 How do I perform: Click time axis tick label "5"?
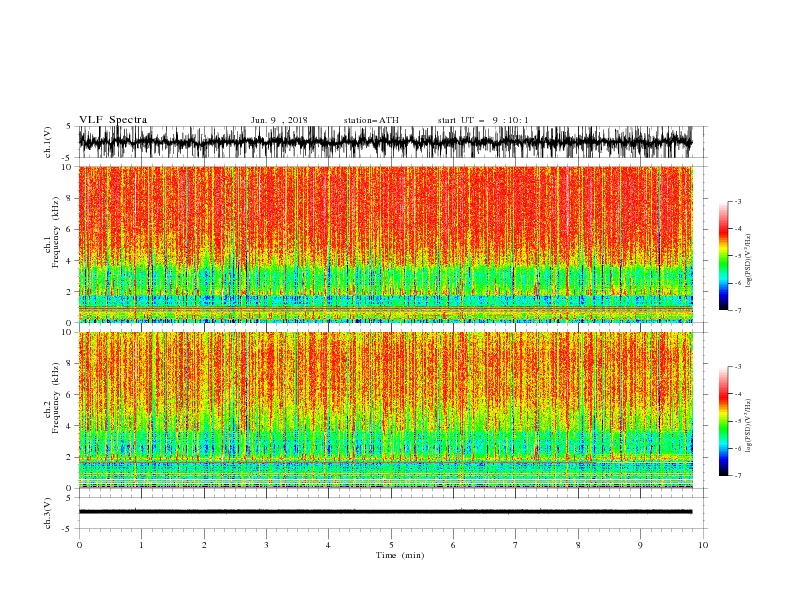tap(391, 545)
